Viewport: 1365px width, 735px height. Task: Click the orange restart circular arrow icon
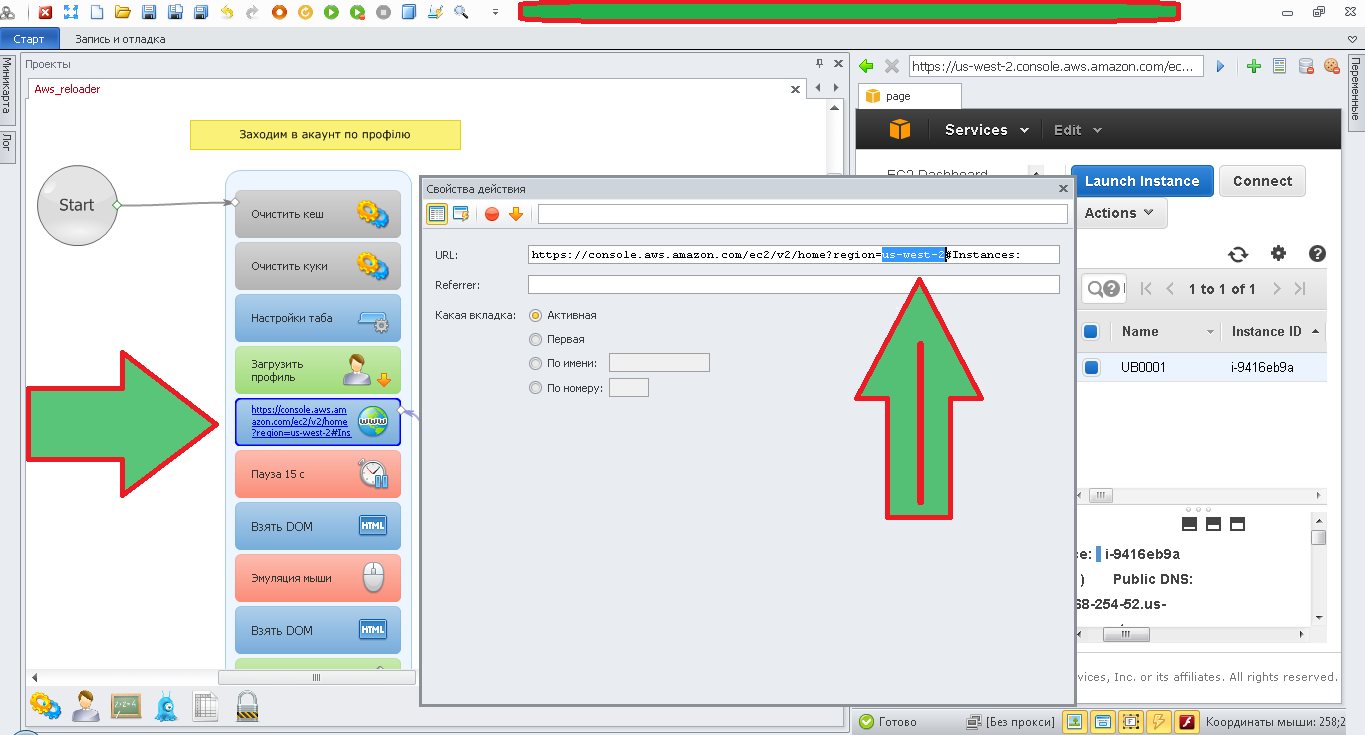click(x=305, y=12)
